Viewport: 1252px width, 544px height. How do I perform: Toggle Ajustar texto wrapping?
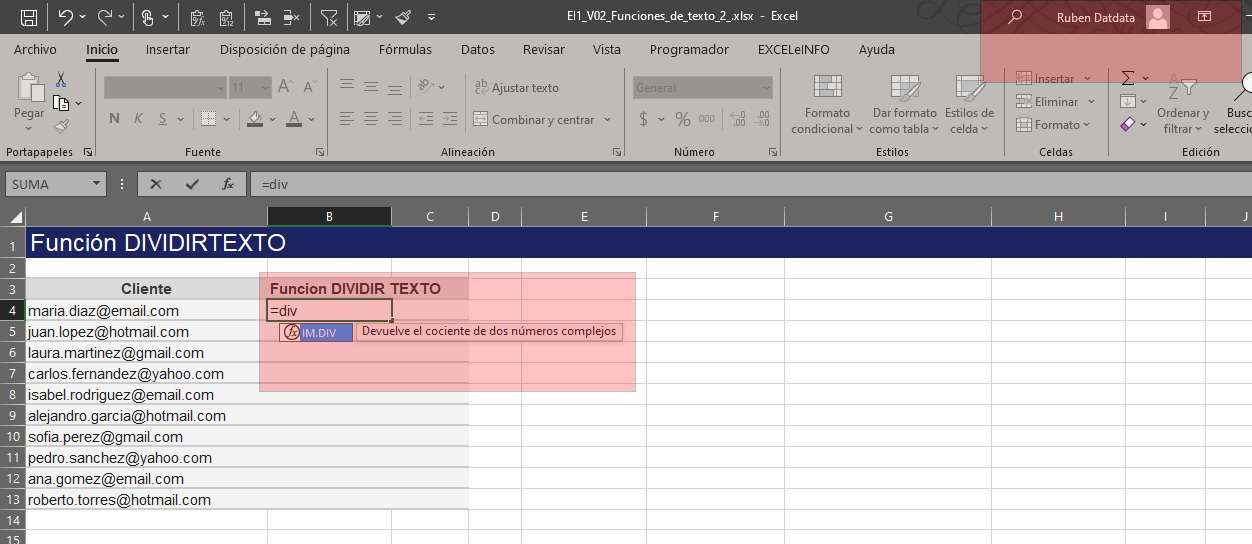click(516, 88)
